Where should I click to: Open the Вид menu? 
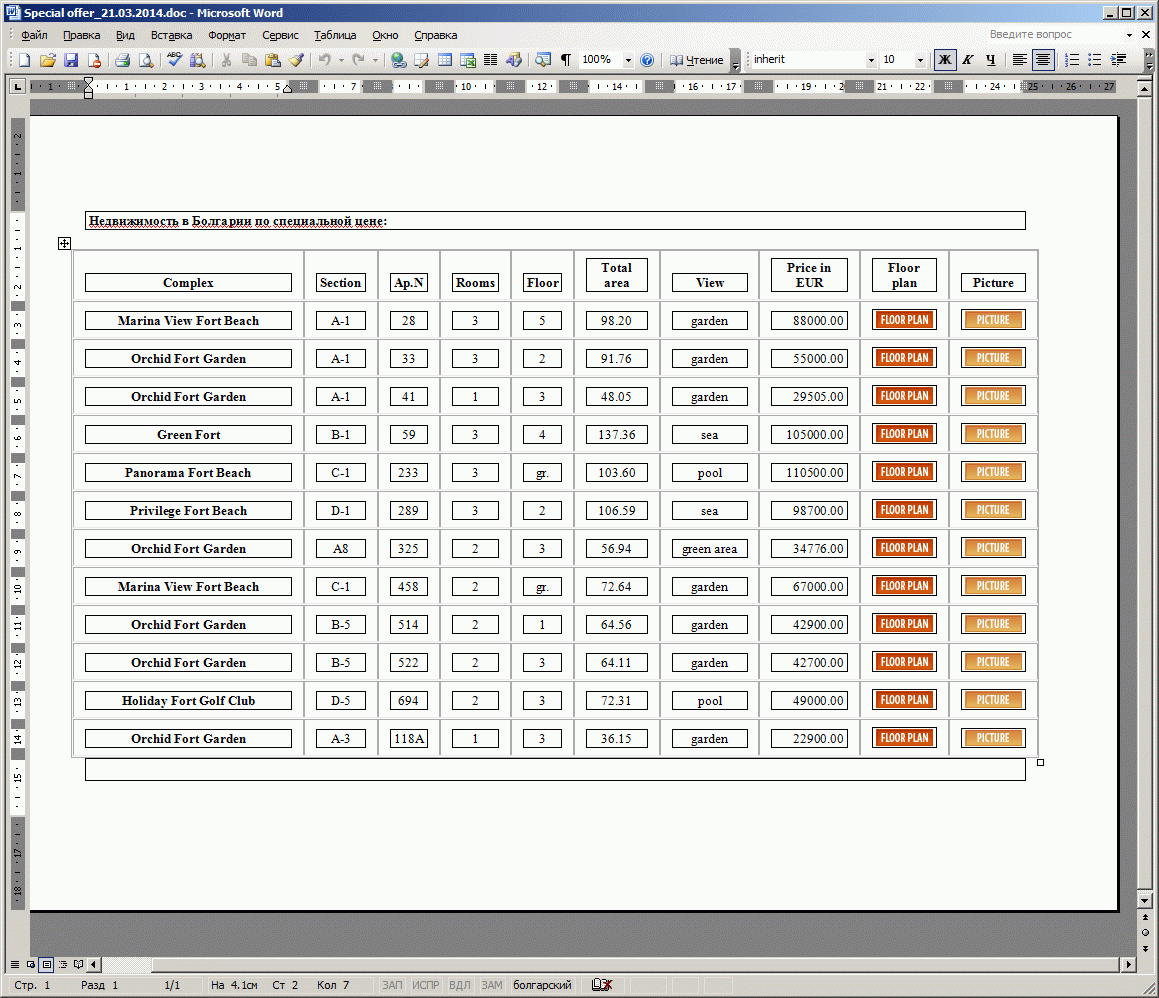pos(125,35)
